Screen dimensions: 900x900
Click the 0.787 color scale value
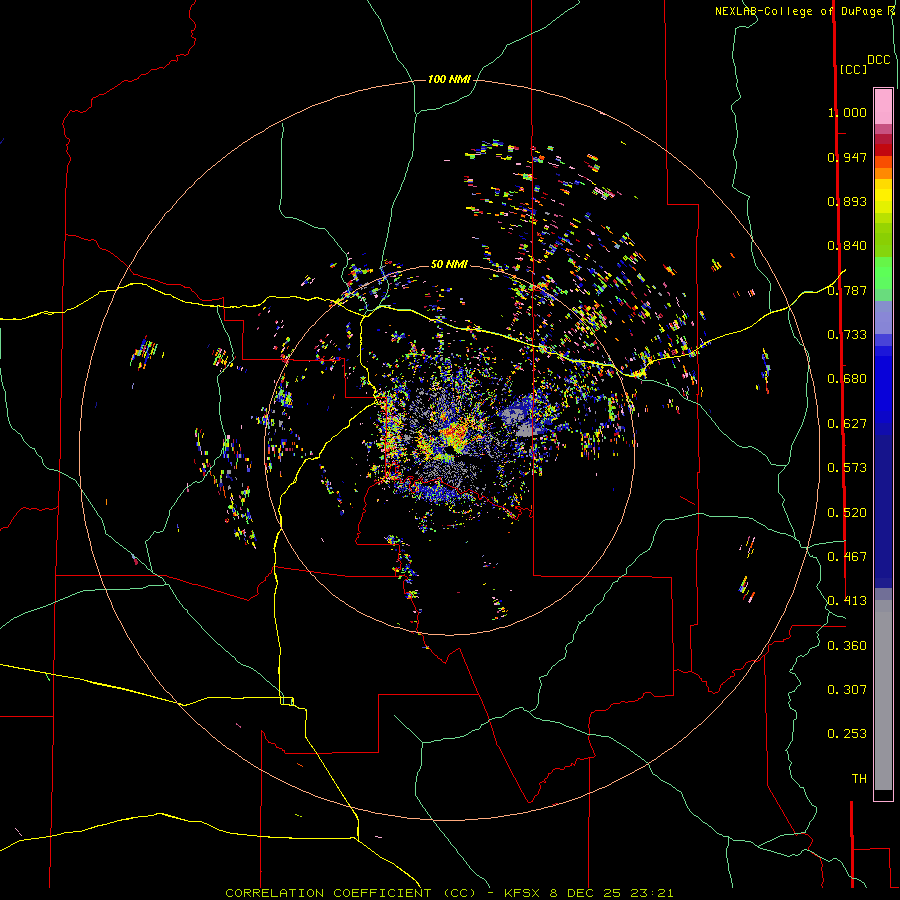tap(847, 290)
